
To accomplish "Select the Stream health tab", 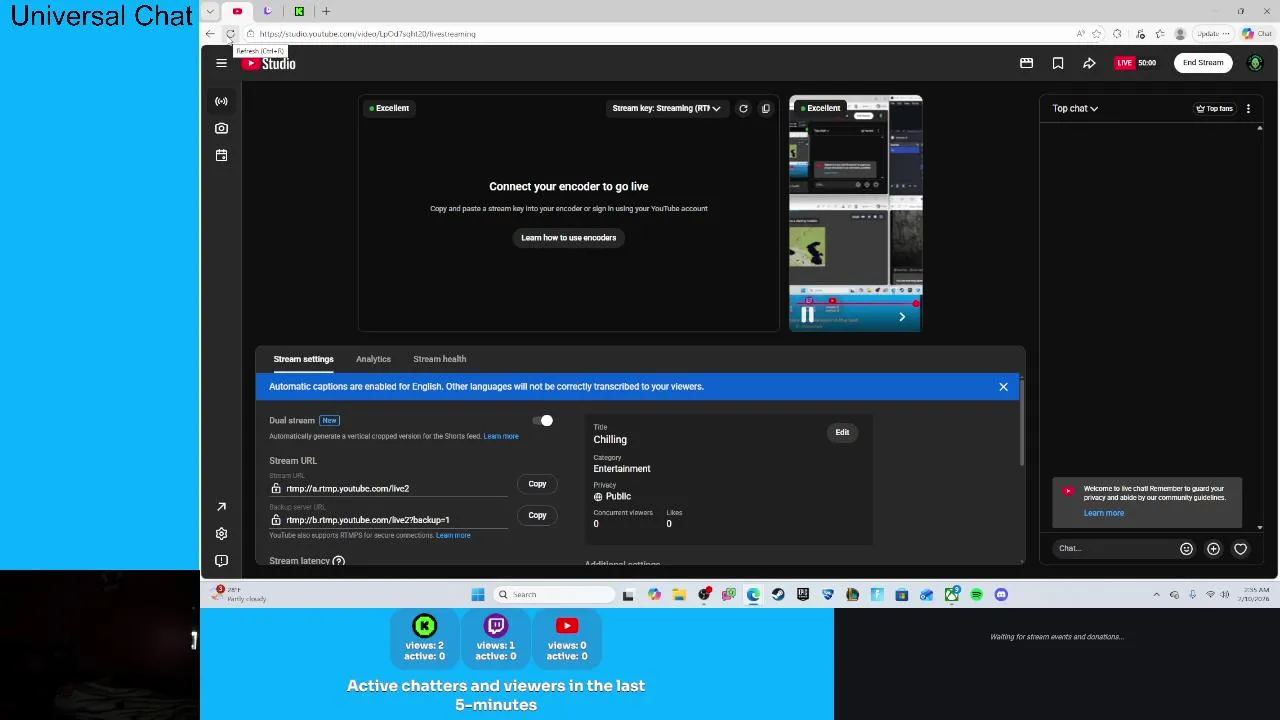I will [439, 359].
